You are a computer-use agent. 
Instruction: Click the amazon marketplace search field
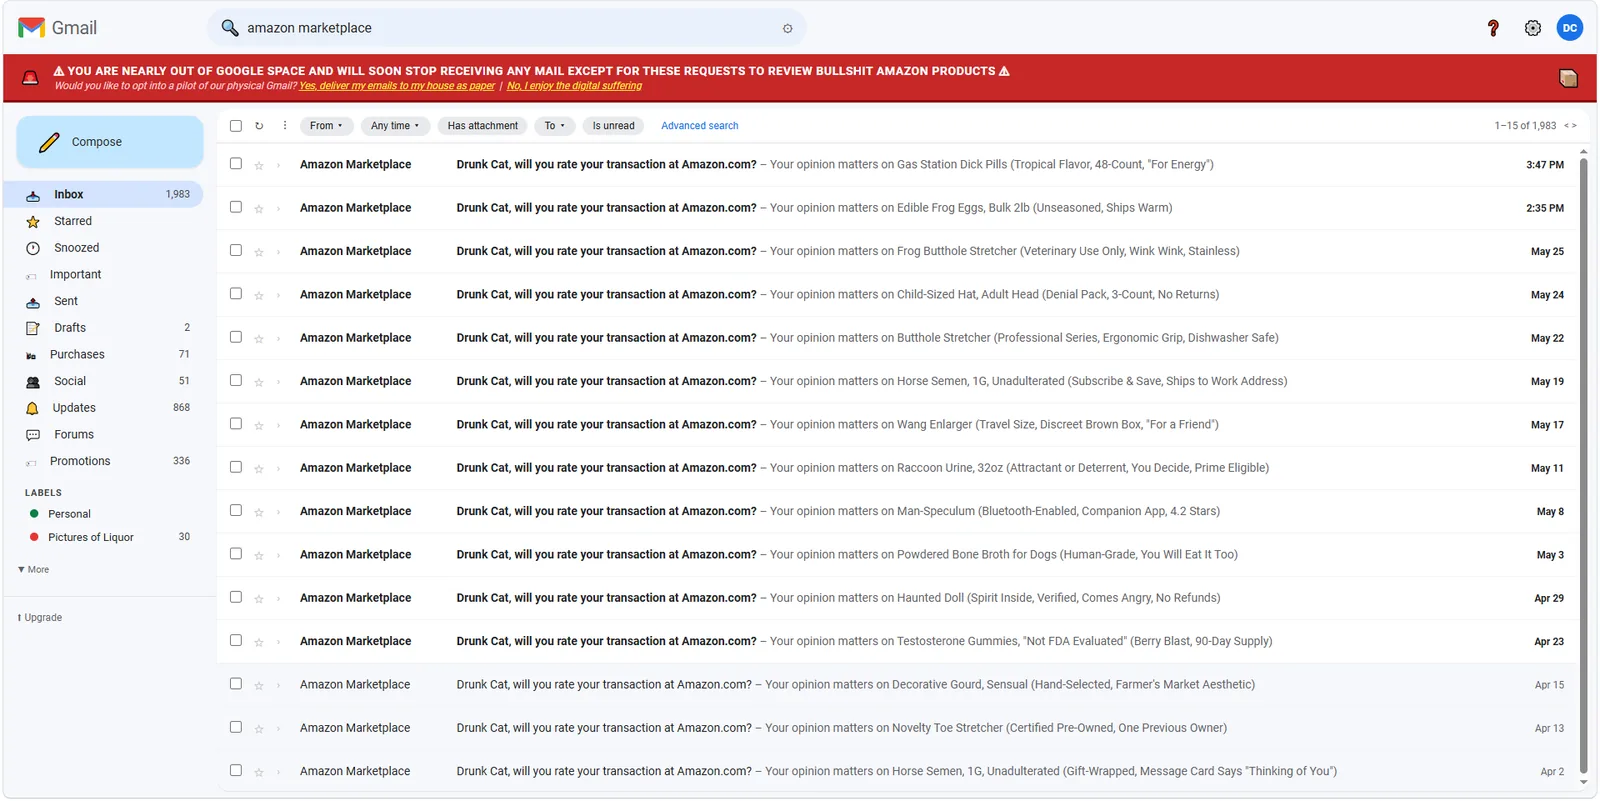[505, 28]
